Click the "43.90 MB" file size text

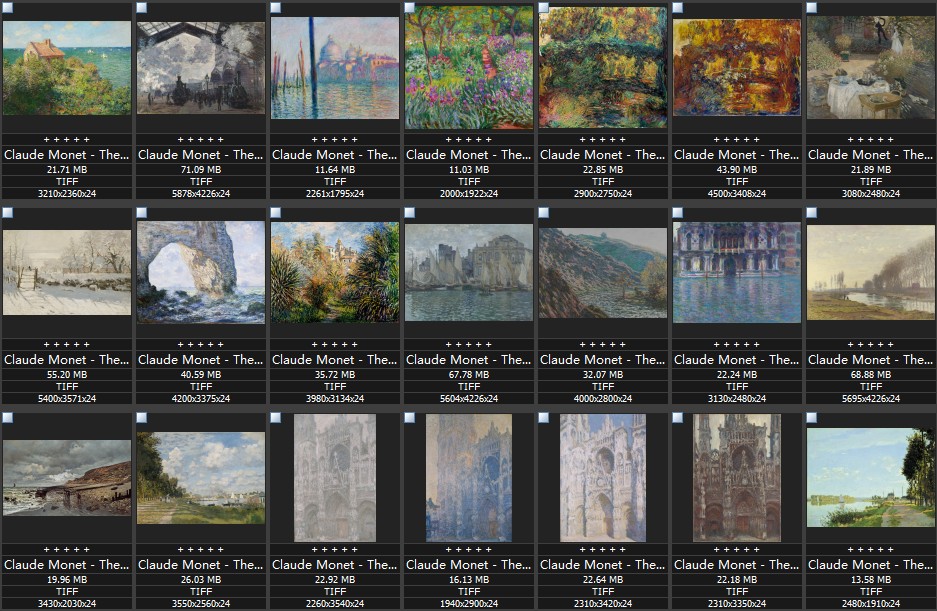[737, 170]
